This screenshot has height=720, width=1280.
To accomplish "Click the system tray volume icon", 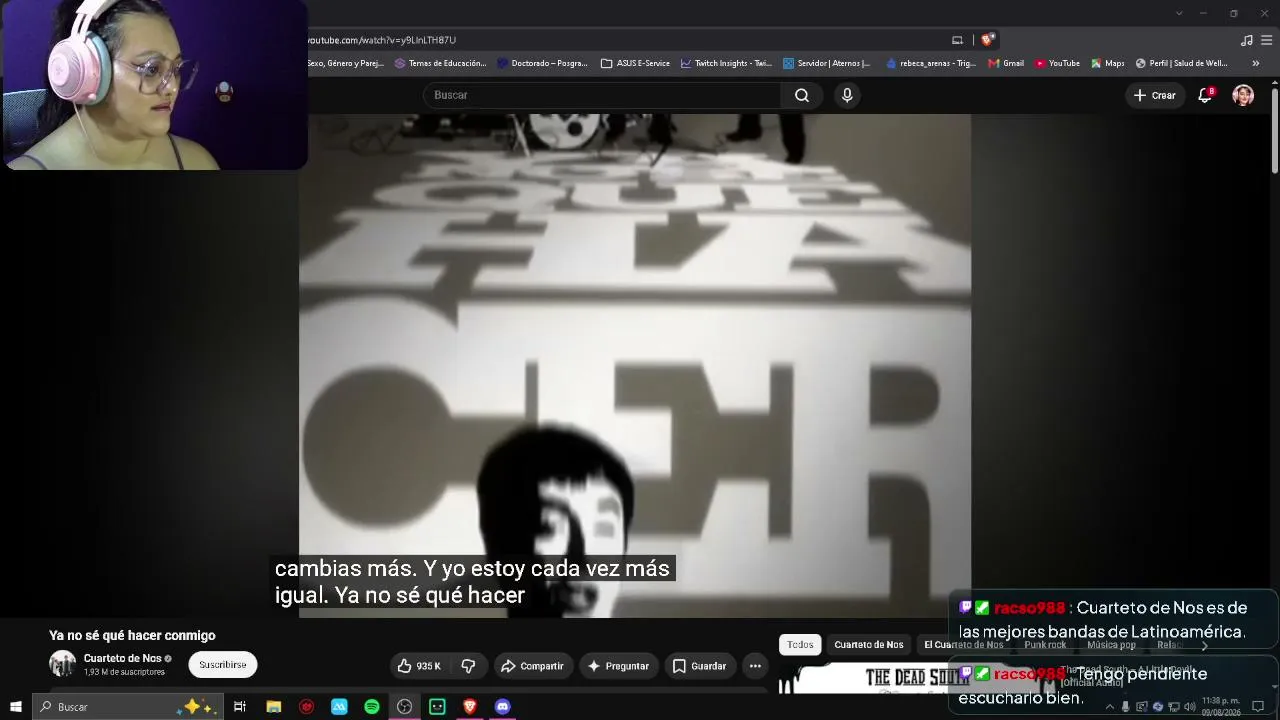I will pyautogui.click(x=1190, y=707).
